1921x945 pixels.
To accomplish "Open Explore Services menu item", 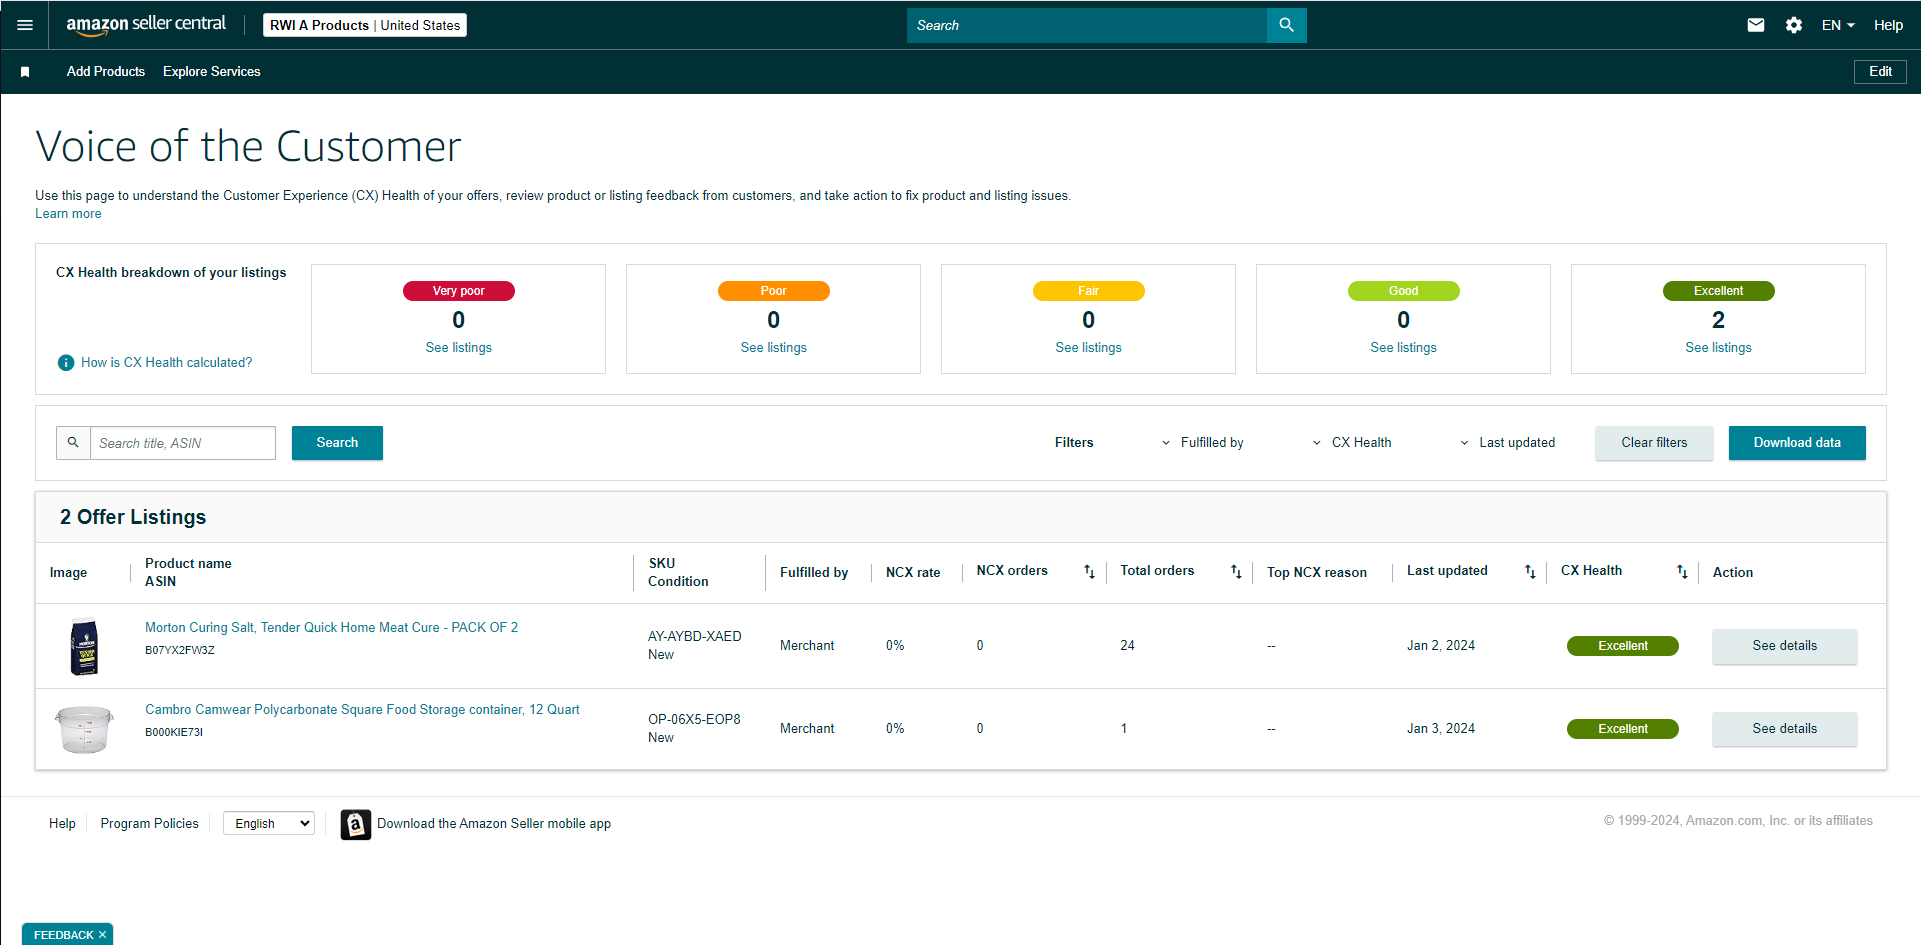I will click(x=212, y=72).
